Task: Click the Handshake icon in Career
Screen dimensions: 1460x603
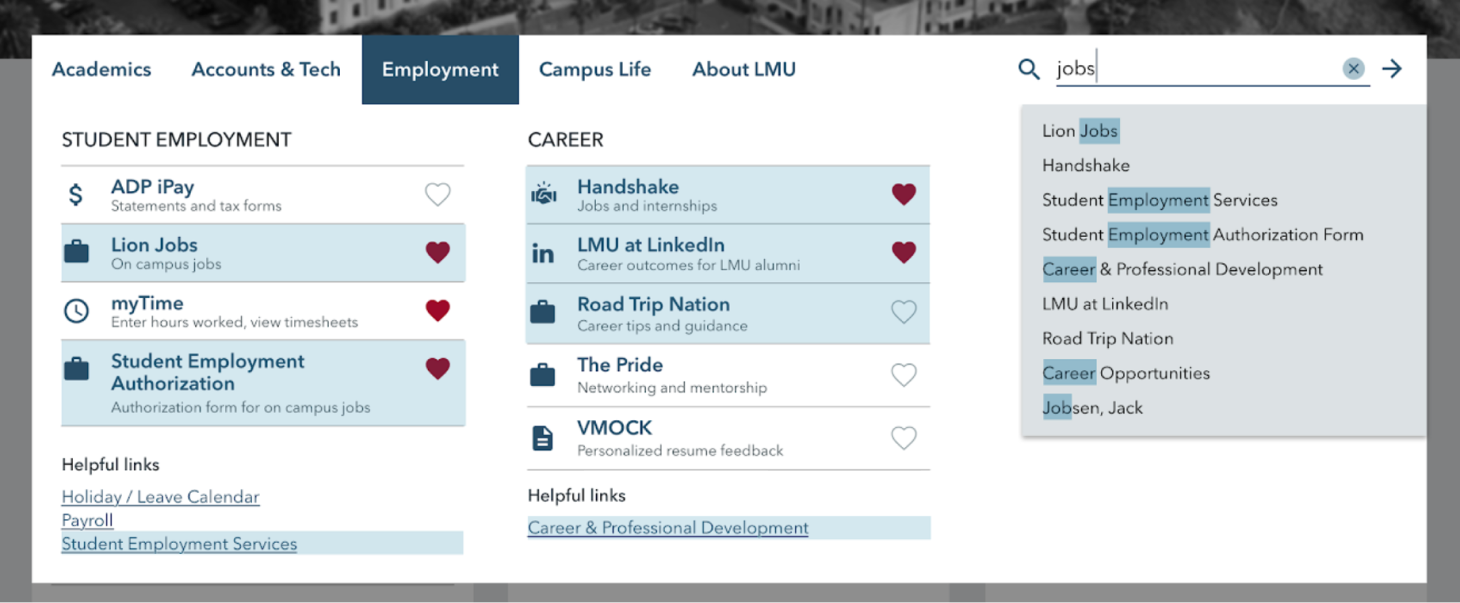Action: pyautogui.click(x=543, y=195)
